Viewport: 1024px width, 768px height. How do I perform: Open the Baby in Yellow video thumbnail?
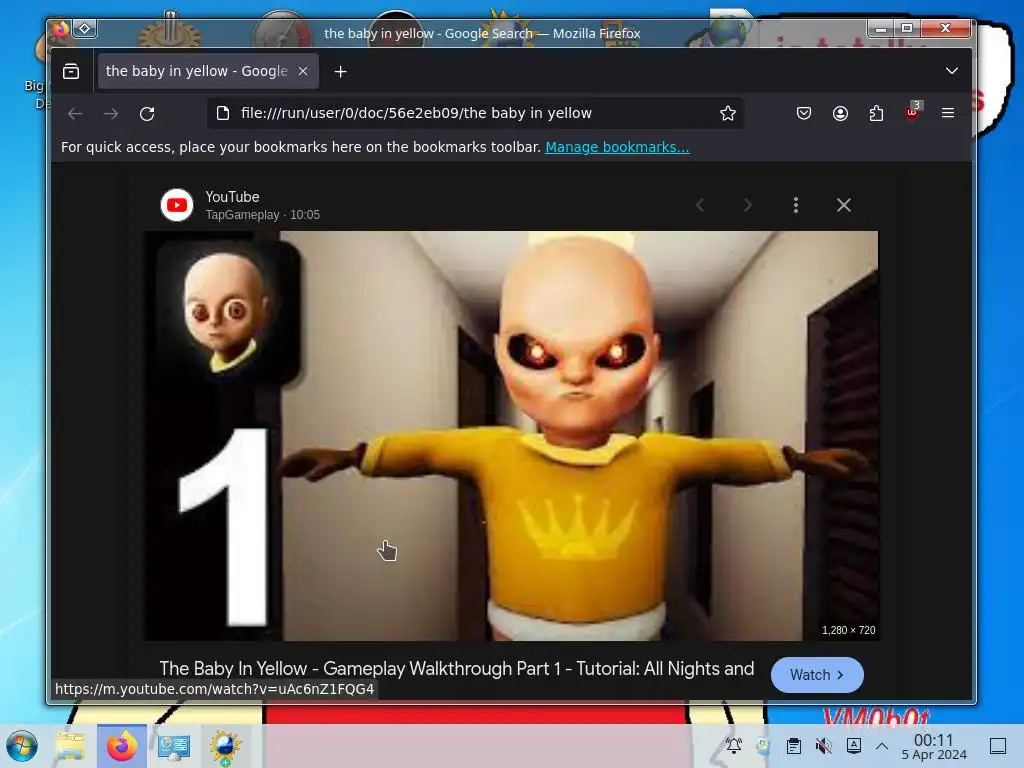511,436
